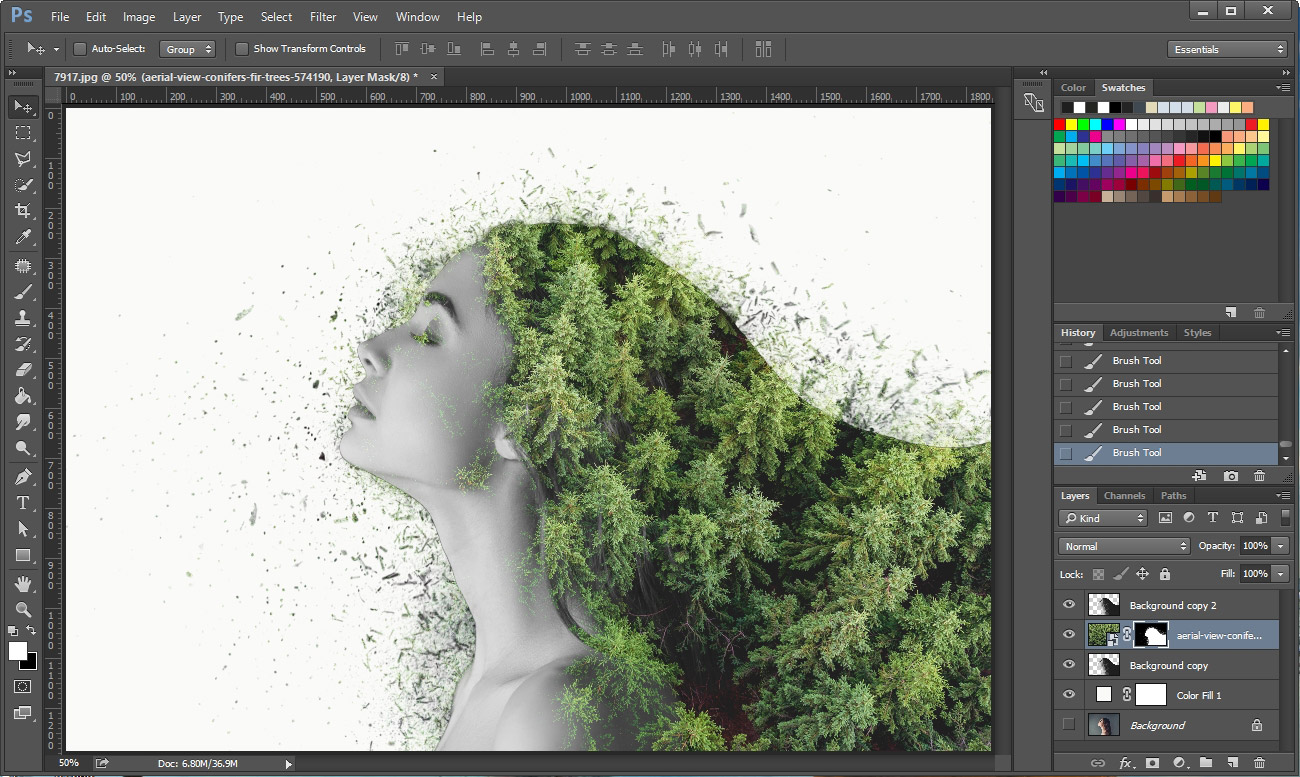Select the Pen tool
The image size is (1300, 777).
tap(23, 477)
